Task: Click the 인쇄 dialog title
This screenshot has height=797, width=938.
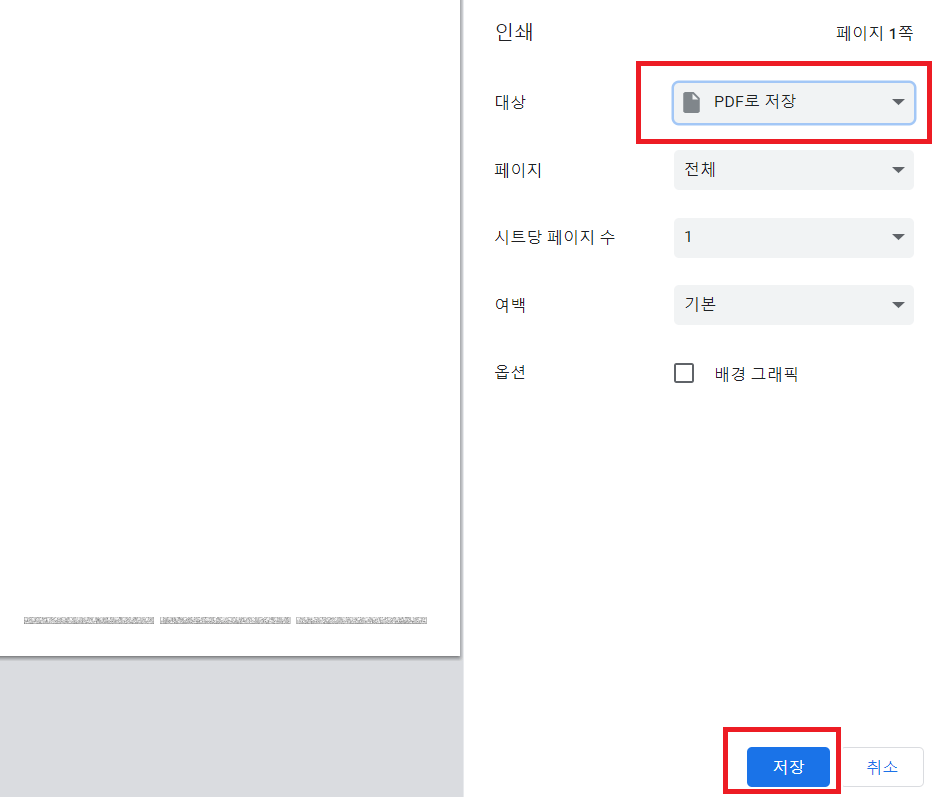Action: click(x=514, y=32)
